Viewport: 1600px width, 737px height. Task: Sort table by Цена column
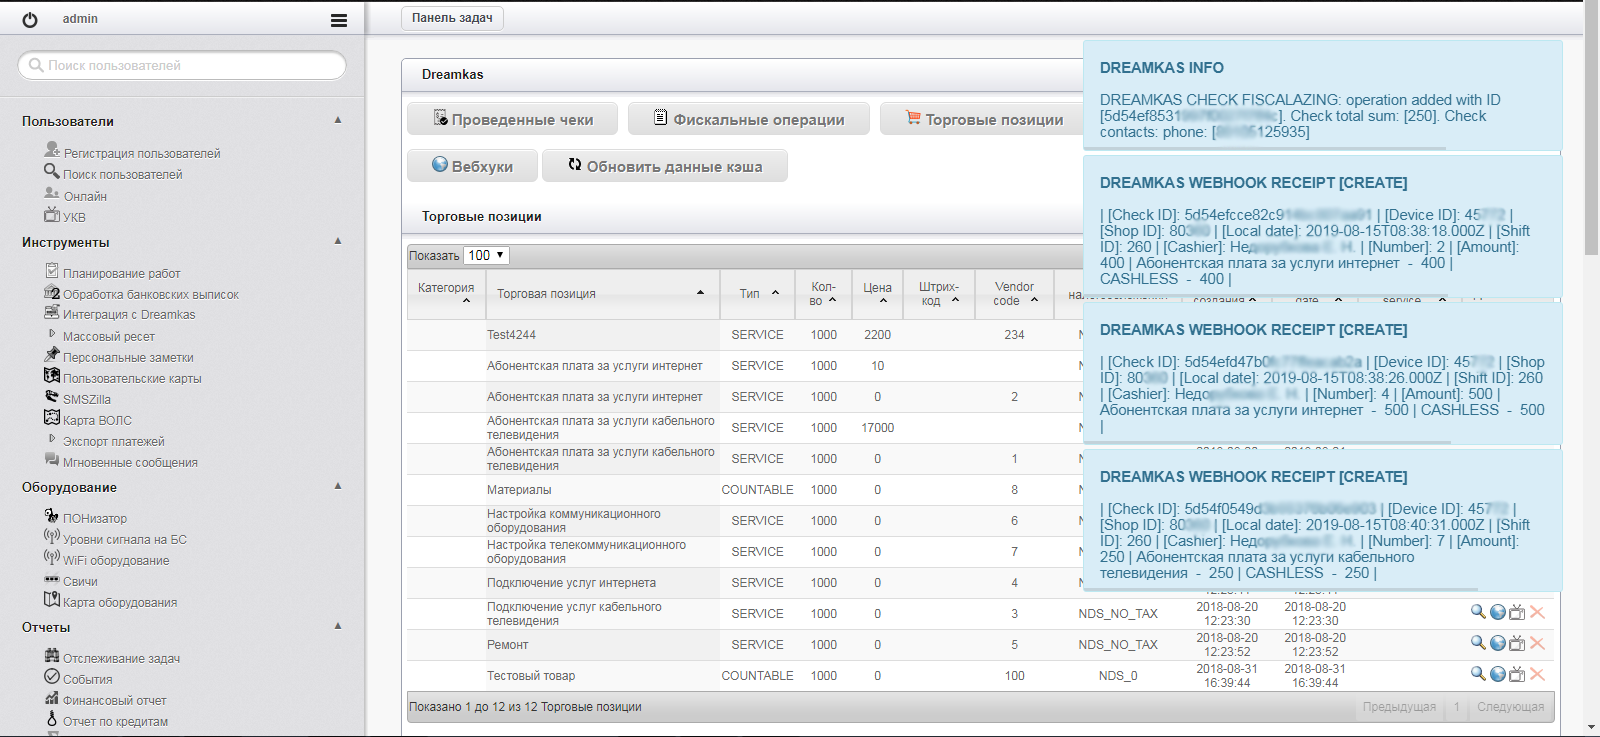[877, 294]
